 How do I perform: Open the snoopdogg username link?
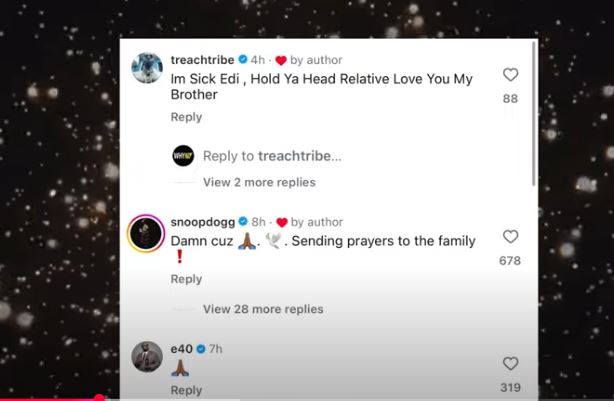click(x=203, y=222)
